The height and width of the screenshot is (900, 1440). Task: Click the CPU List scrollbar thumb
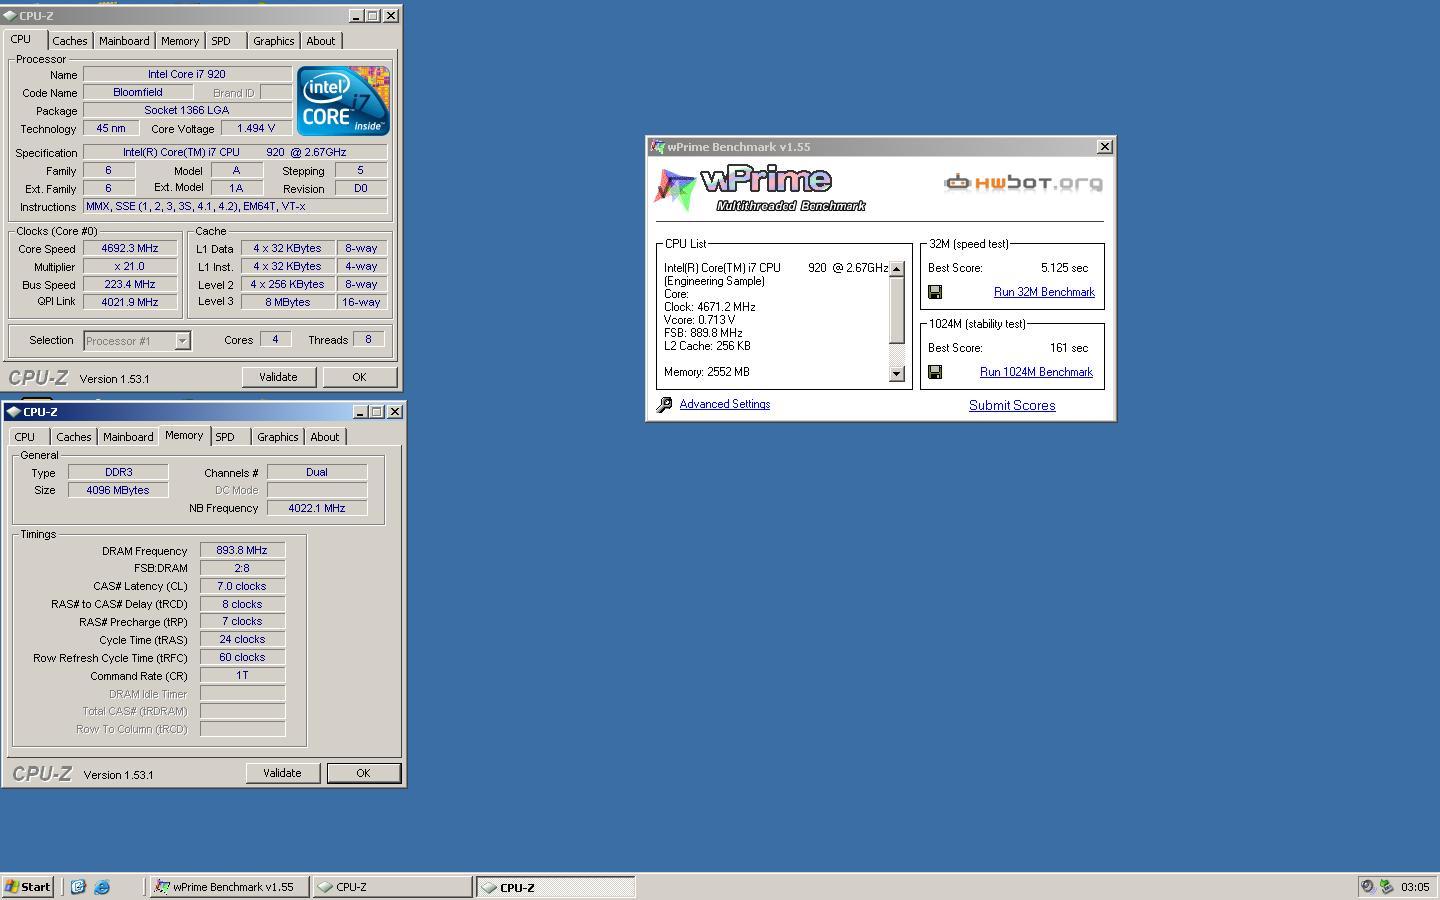897,310
